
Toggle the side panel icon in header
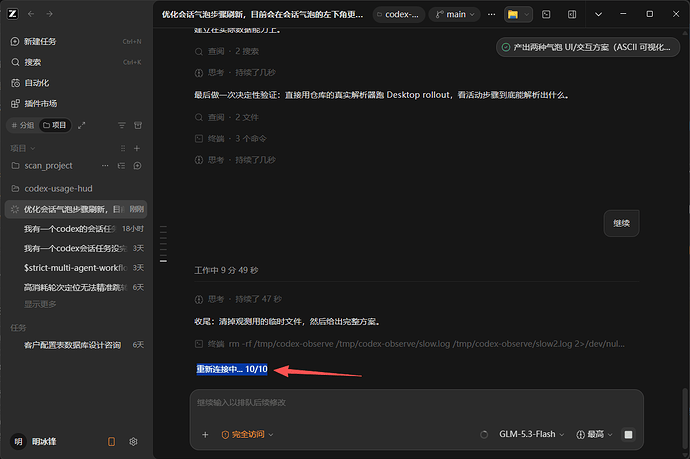(572, 15)
